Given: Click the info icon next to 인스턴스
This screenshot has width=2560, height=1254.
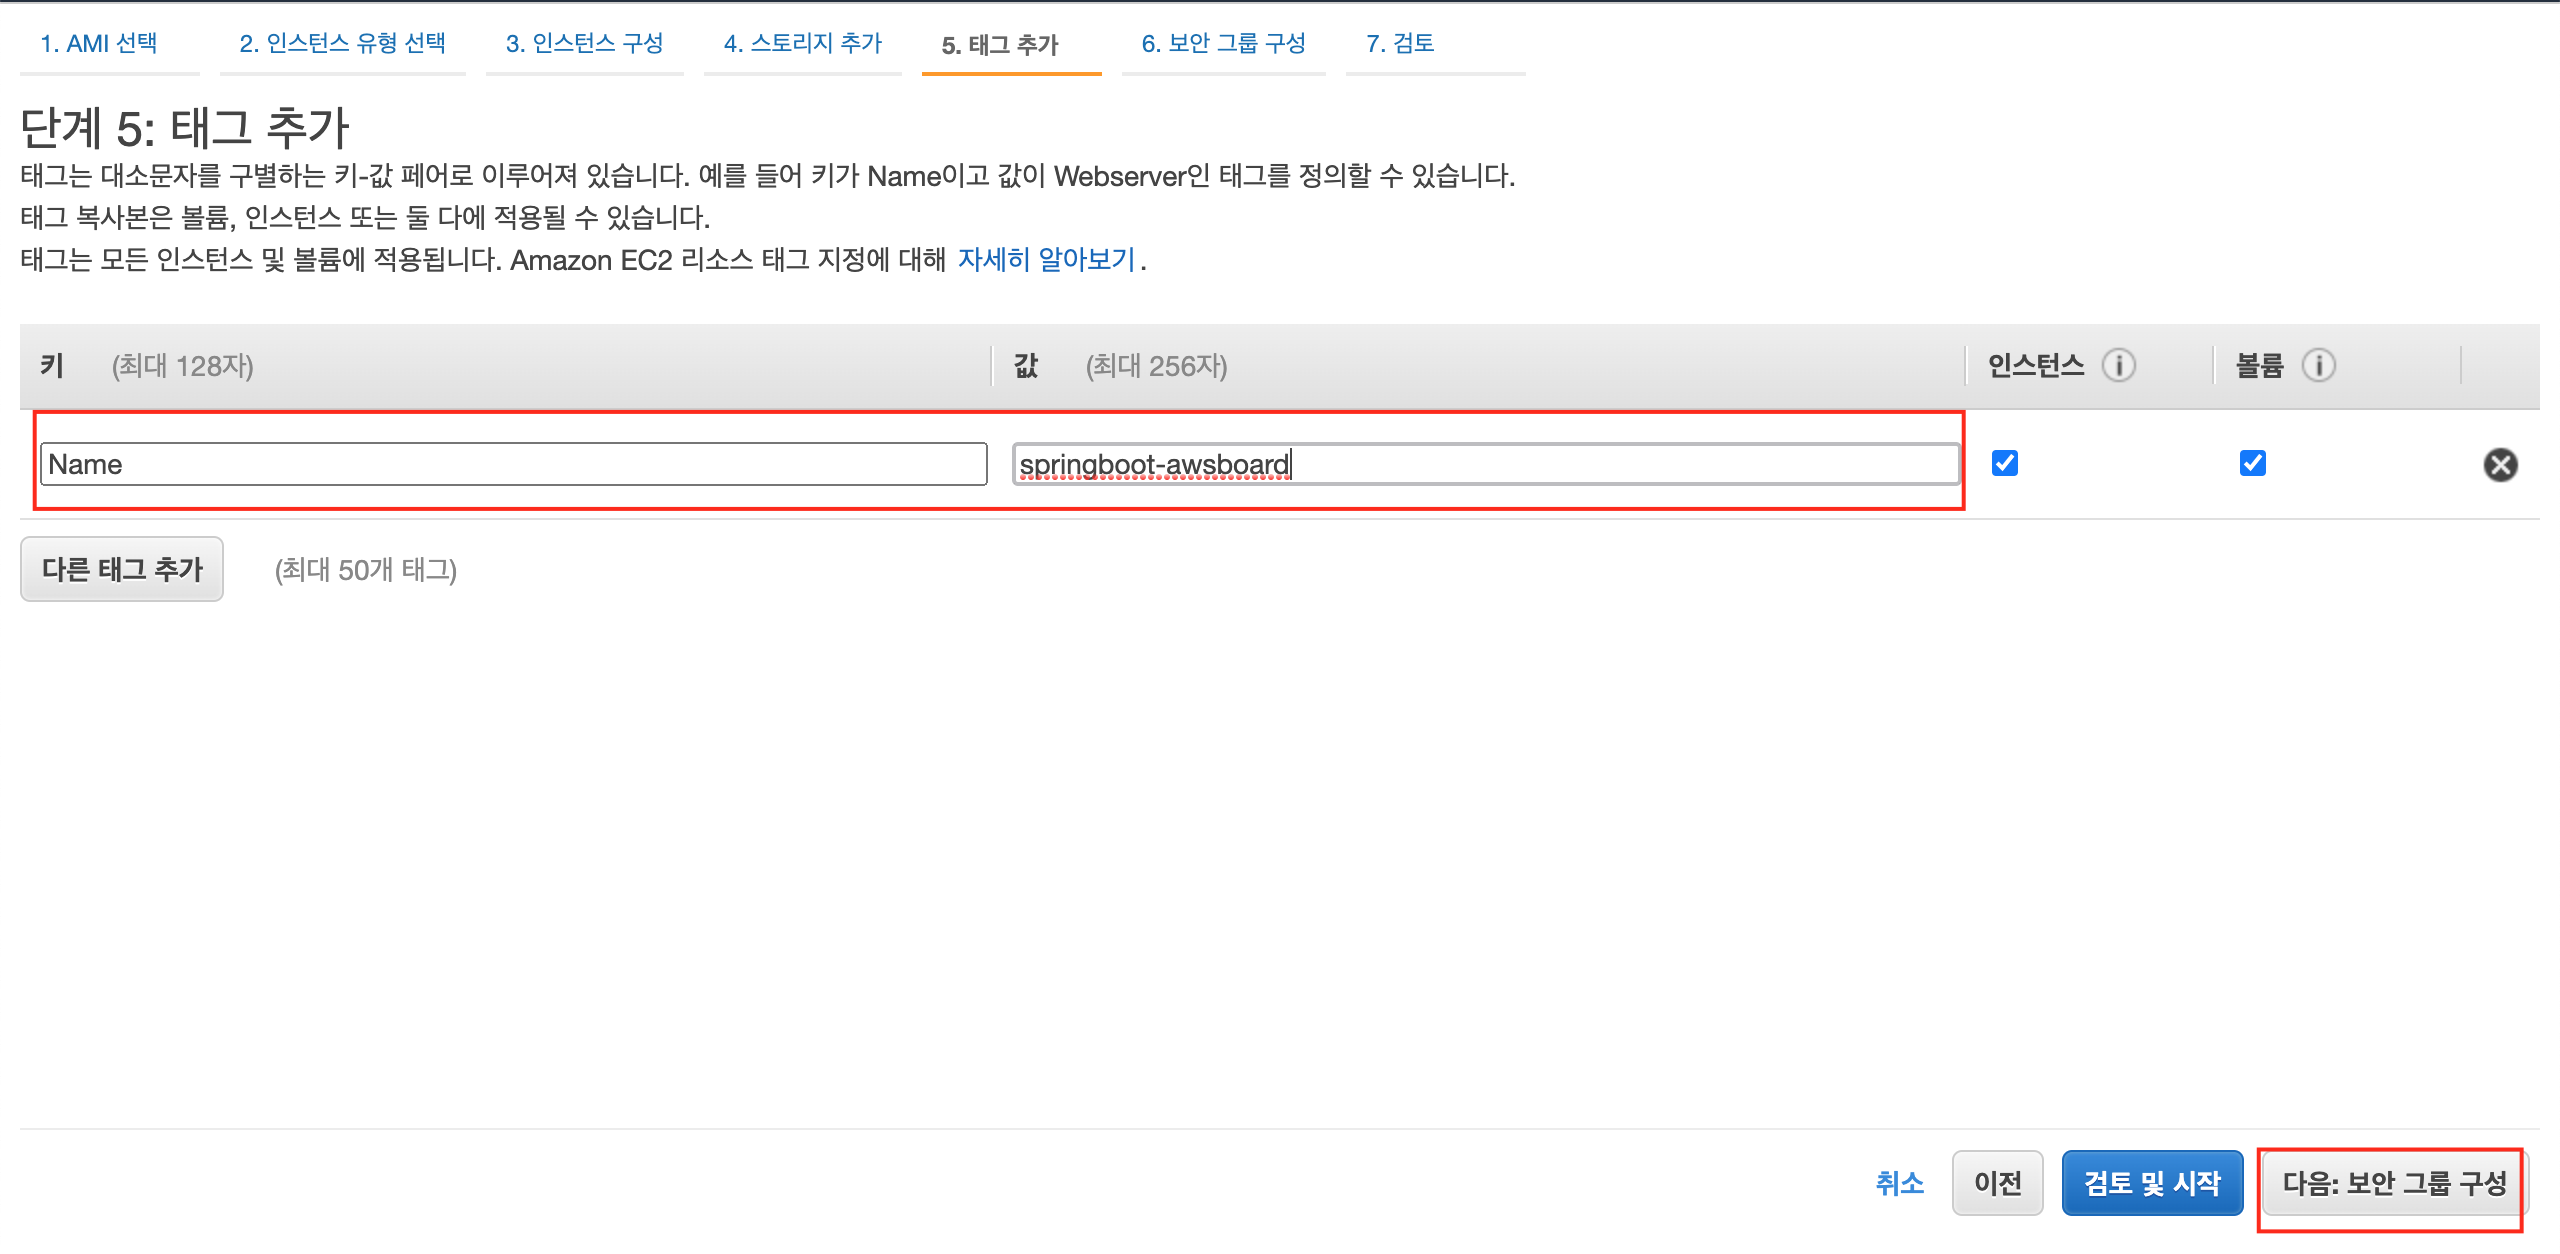Looking at the screenshot, I should [2118, 365].
